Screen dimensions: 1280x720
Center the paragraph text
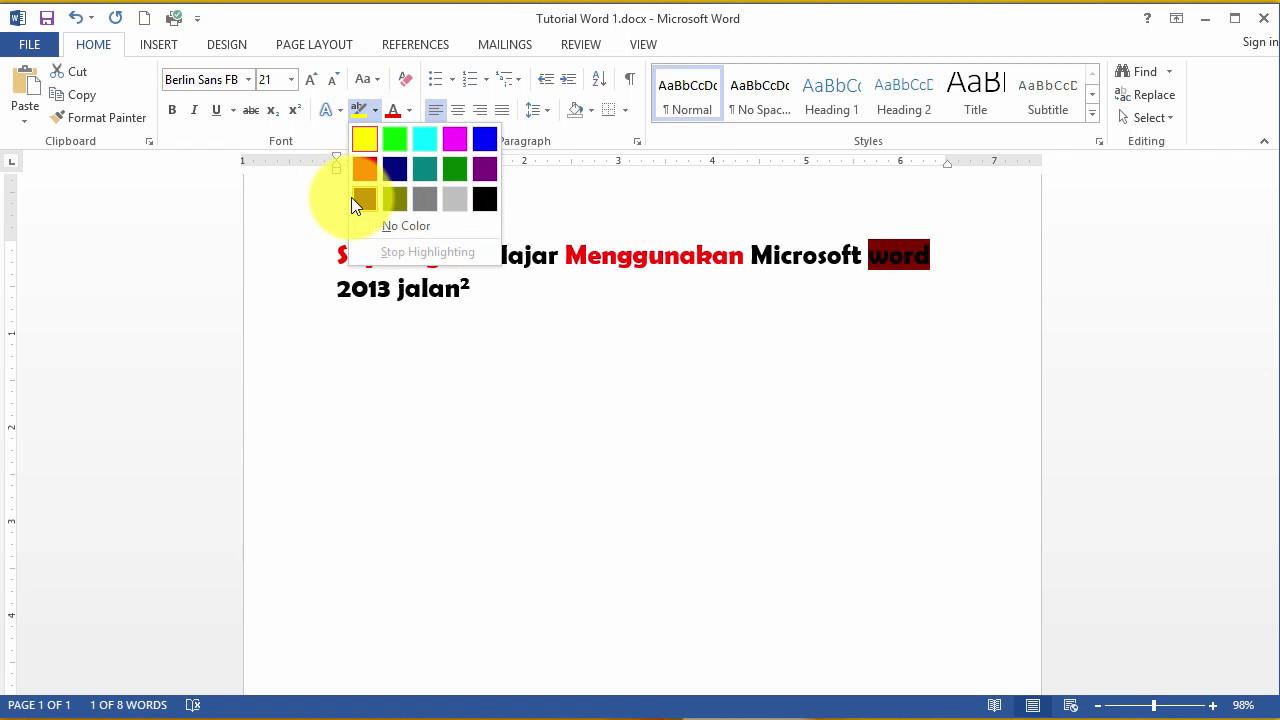point(457,110)
